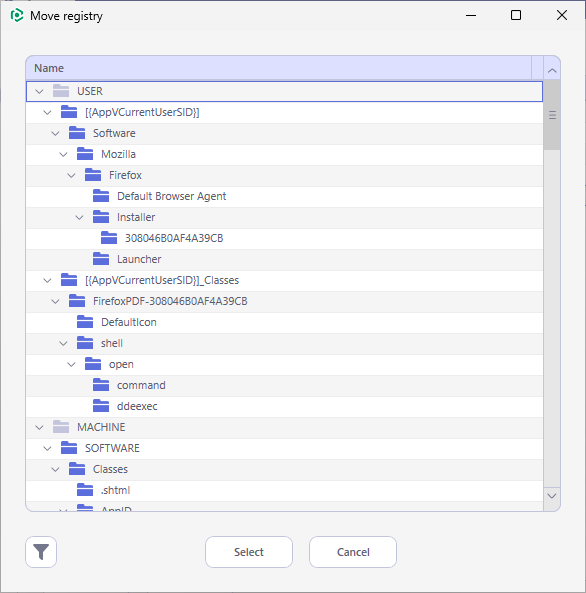Click the folder icon beside Launcher
Image resolution: width=586 pixels, height=593 pixels.
[101, 259]
